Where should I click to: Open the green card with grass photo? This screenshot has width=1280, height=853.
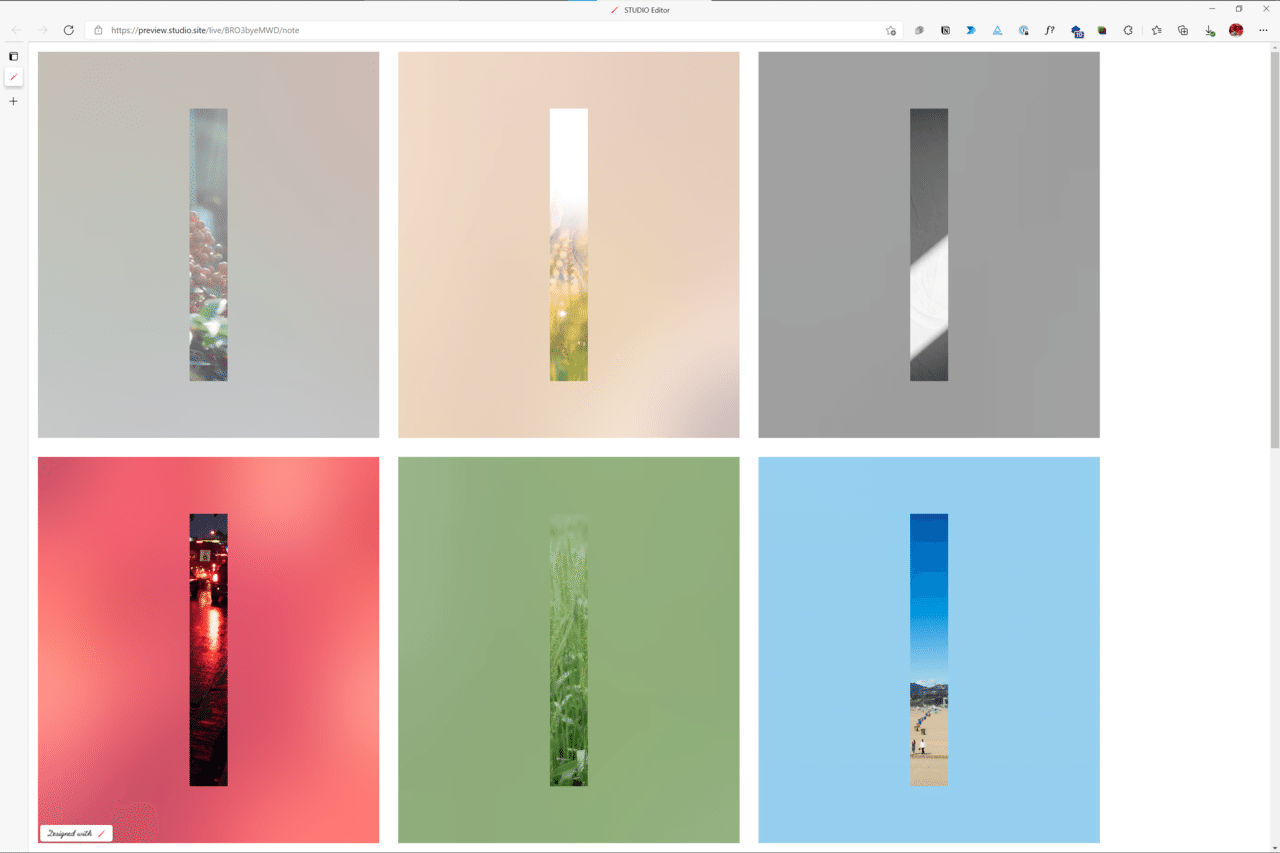tap(568, 650)
